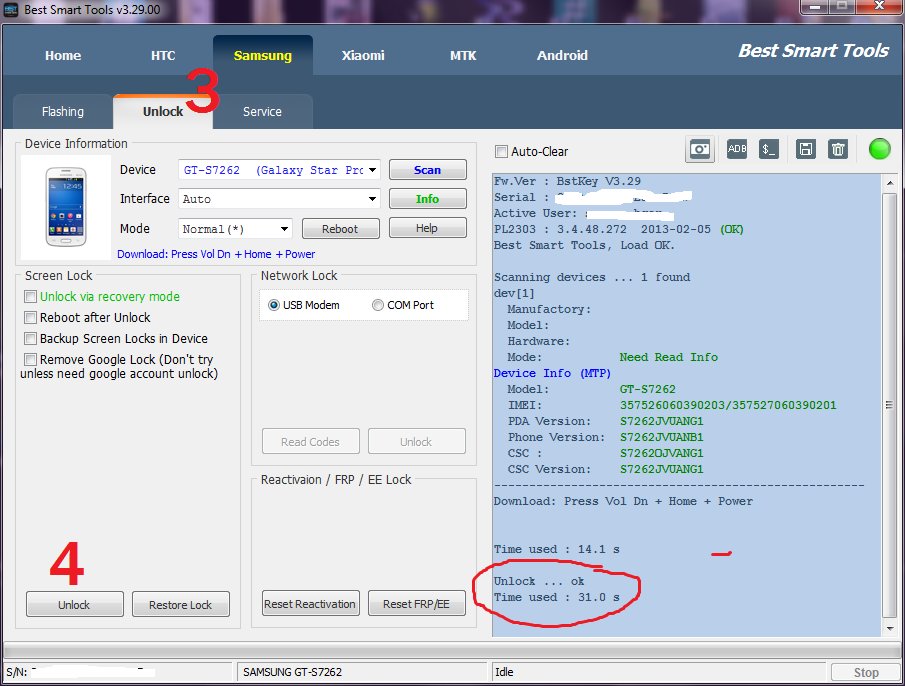Click the Read Codes button
The image size is (905, 686).
click(x=311, y=441)
